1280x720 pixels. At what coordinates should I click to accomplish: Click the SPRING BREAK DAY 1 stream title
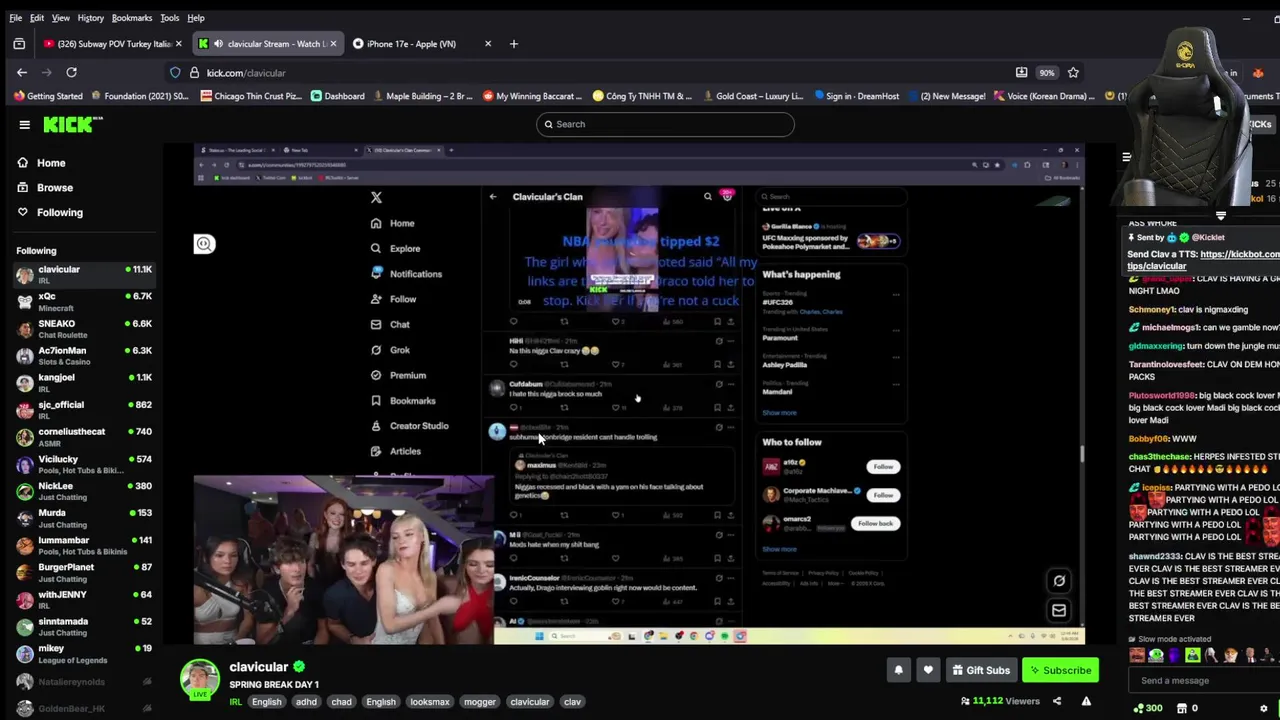[274, 685]
